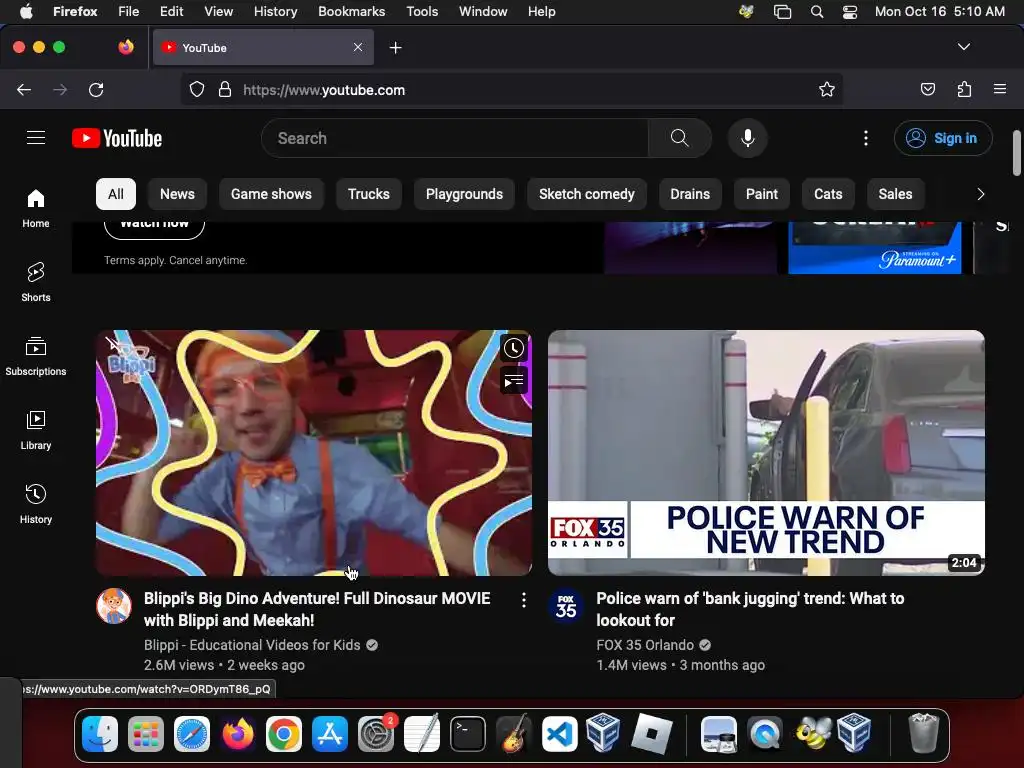Open History from sidebar
Image resolution: width=1024 pixels, height=768 pixels.
coord(36,504)
